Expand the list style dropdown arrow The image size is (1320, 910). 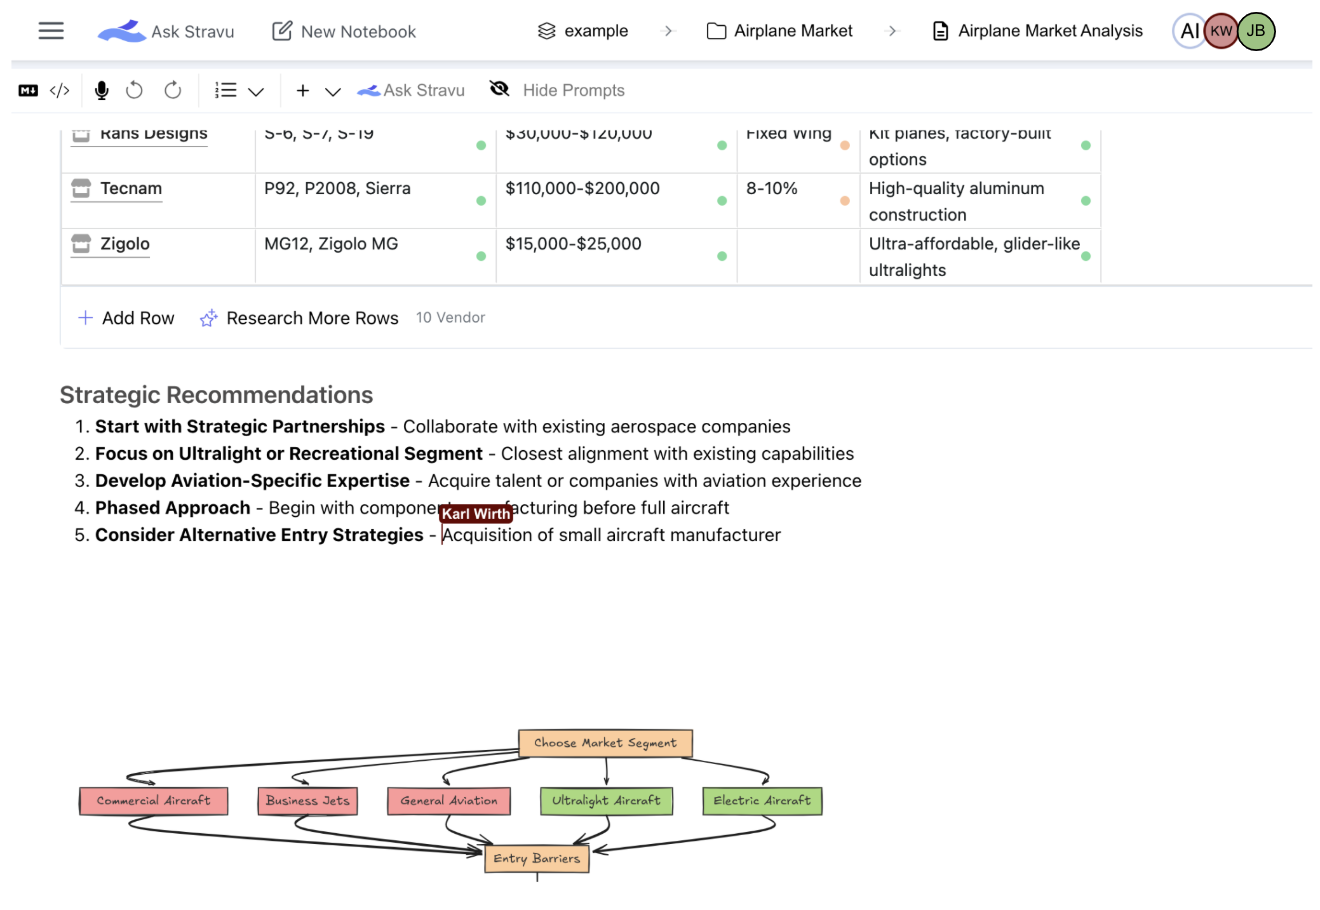click(x=256, y=92)
